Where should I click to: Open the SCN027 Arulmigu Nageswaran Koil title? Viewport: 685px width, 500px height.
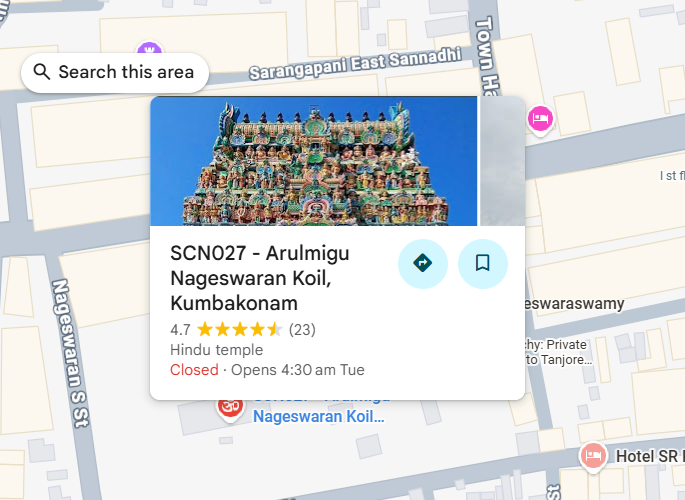pos(259,278)
